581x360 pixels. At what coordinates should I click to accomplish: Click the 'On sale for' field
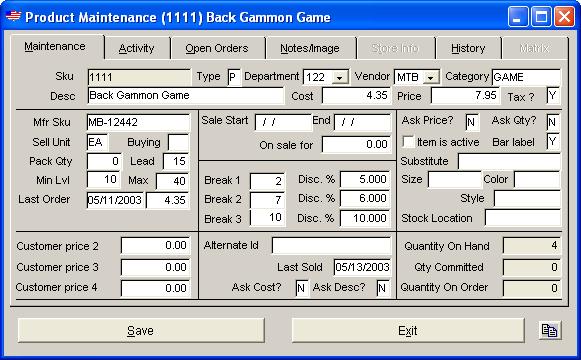coord(356,144)
